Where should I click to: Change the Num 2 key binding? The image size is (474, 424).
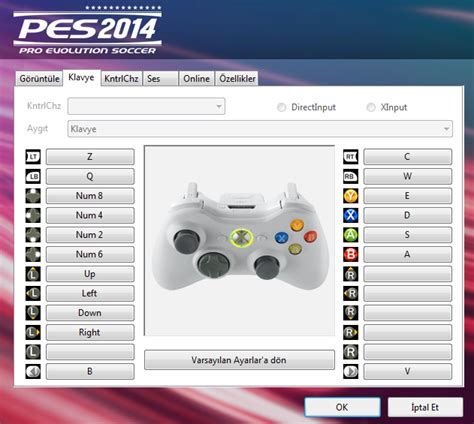[x=90, y=235]
